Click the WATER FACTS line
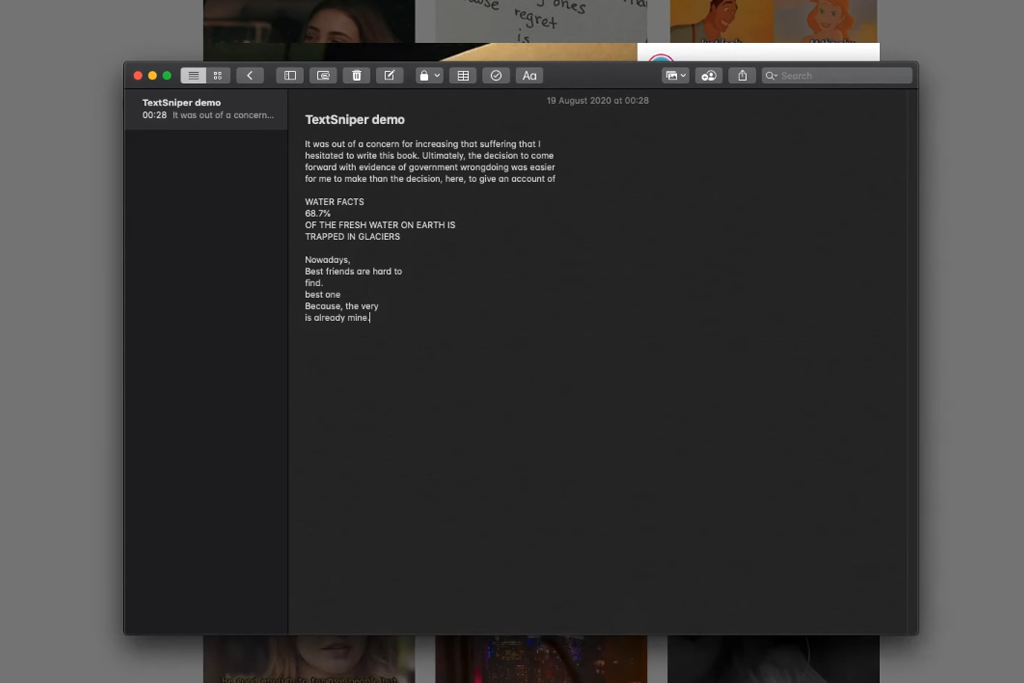The height and width of the screenshot is (683, 1024). 334,202
